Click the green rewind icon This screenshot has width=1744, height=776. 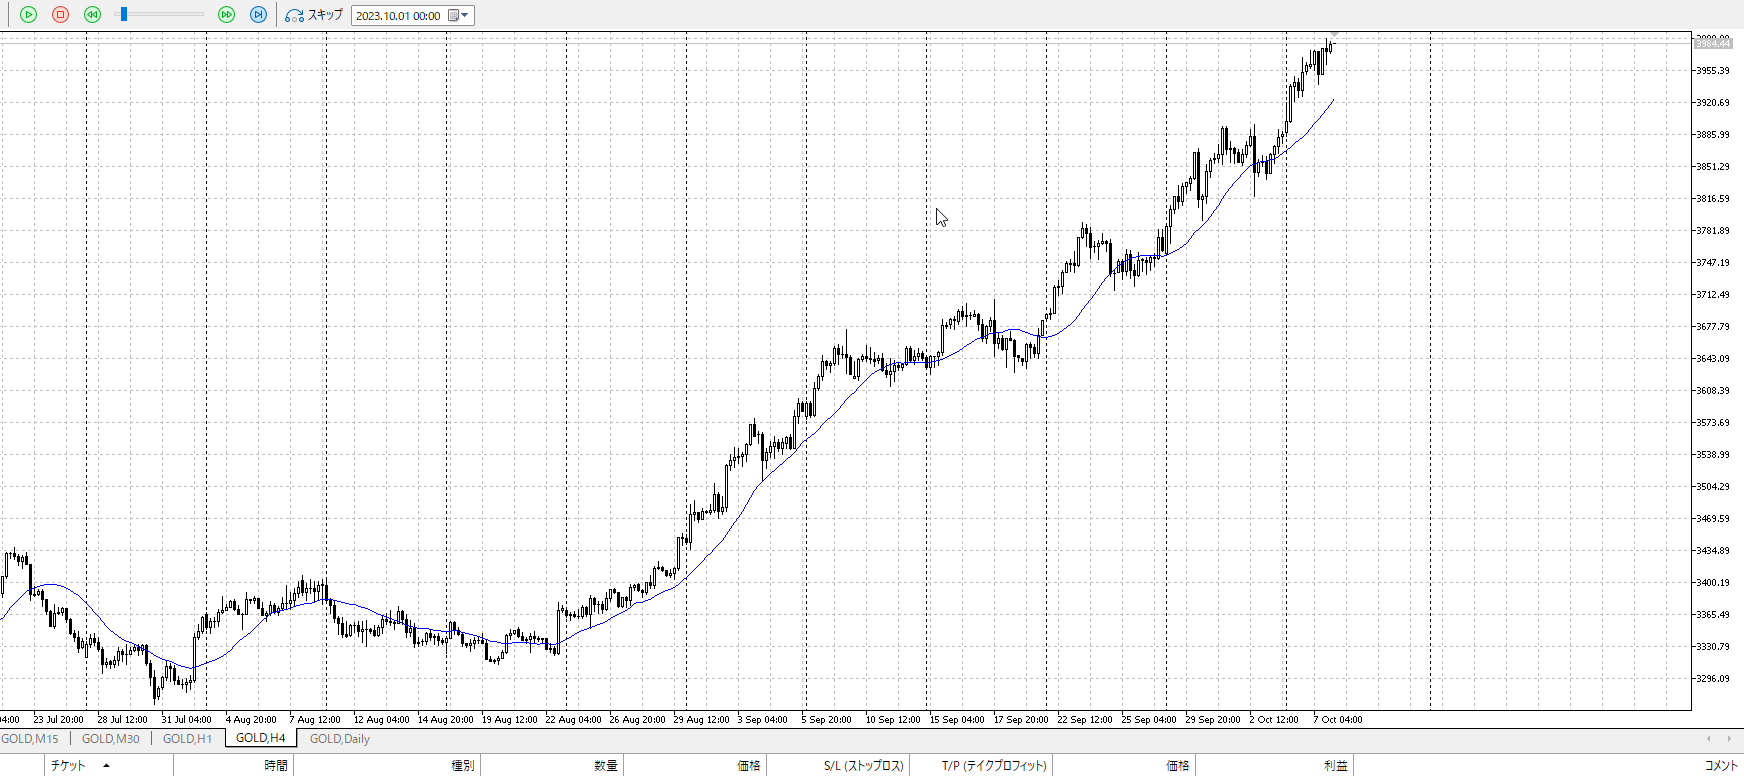pyautogui.click(x=92, y=15)
